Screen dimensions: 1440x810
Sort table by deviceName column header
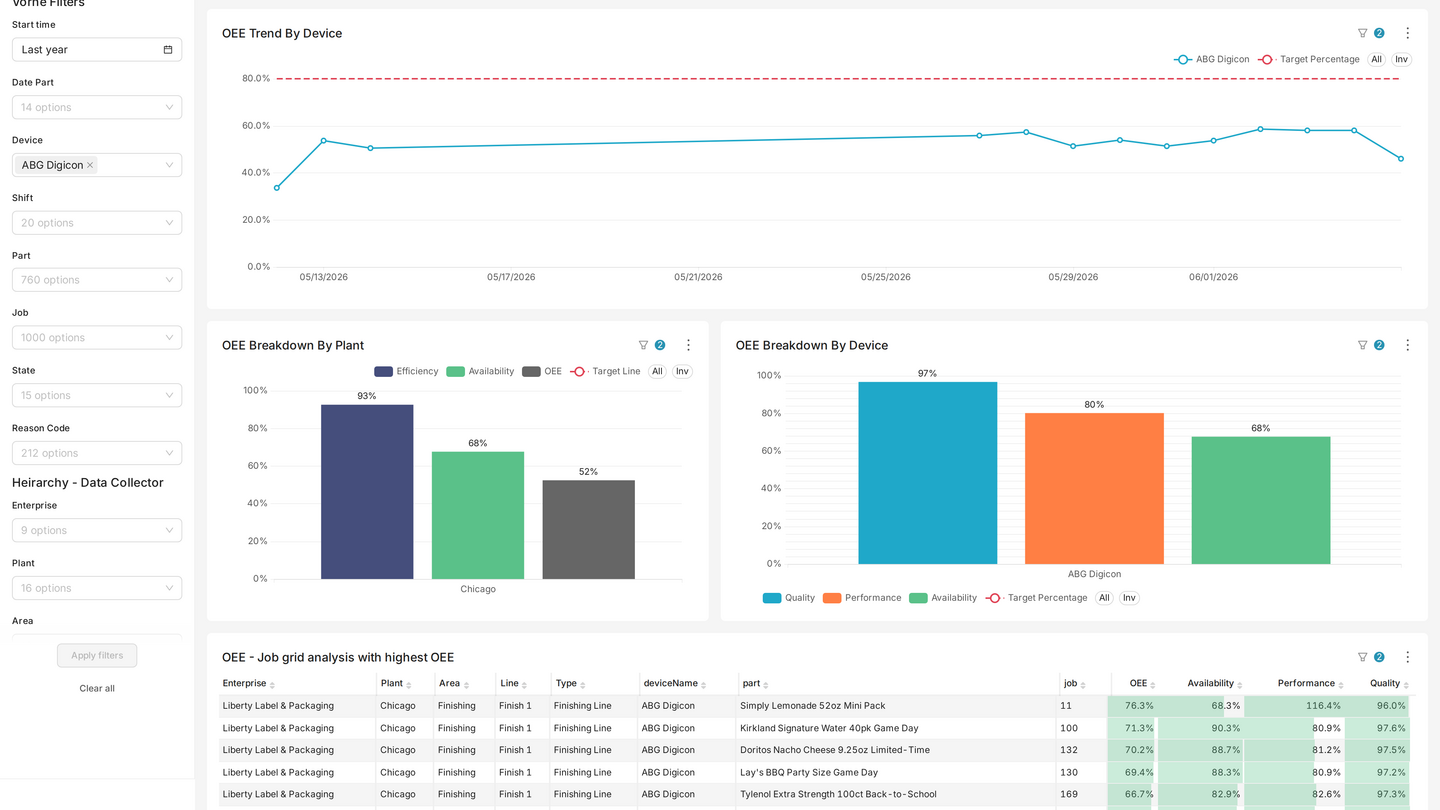(675, 683)
